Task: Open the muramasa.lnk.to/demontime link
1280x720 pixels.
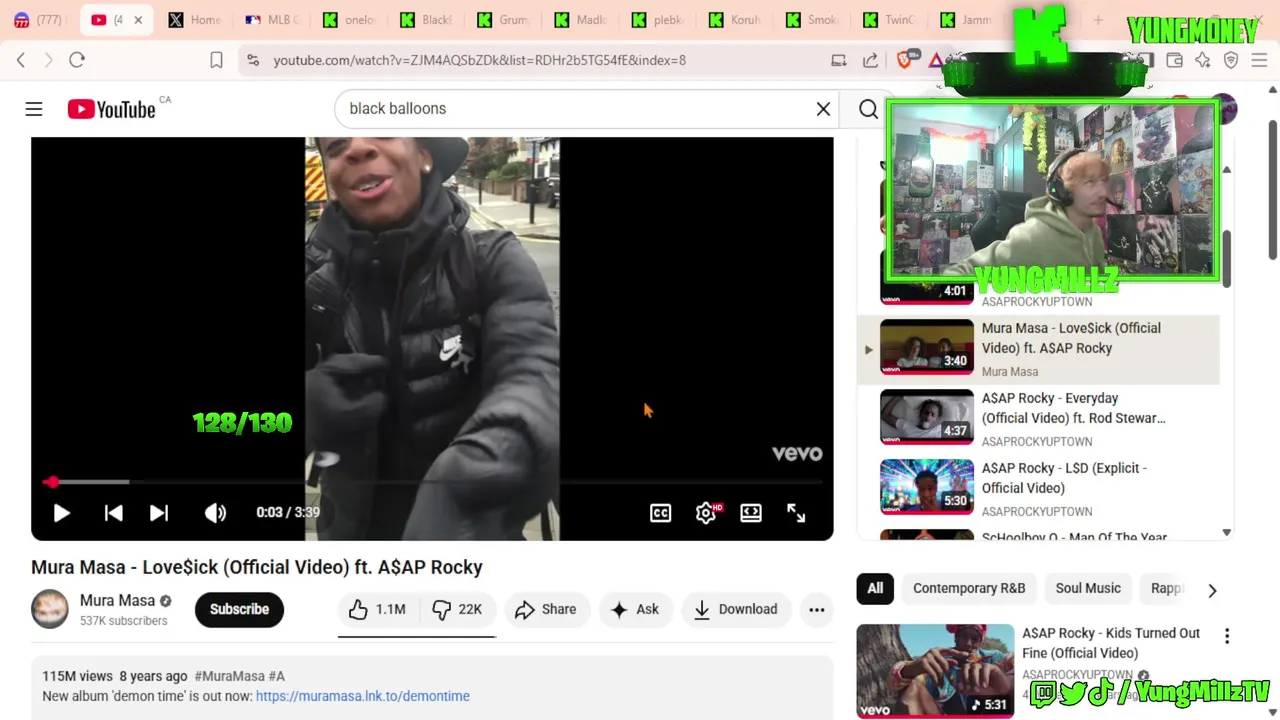Action: [362, 696]
